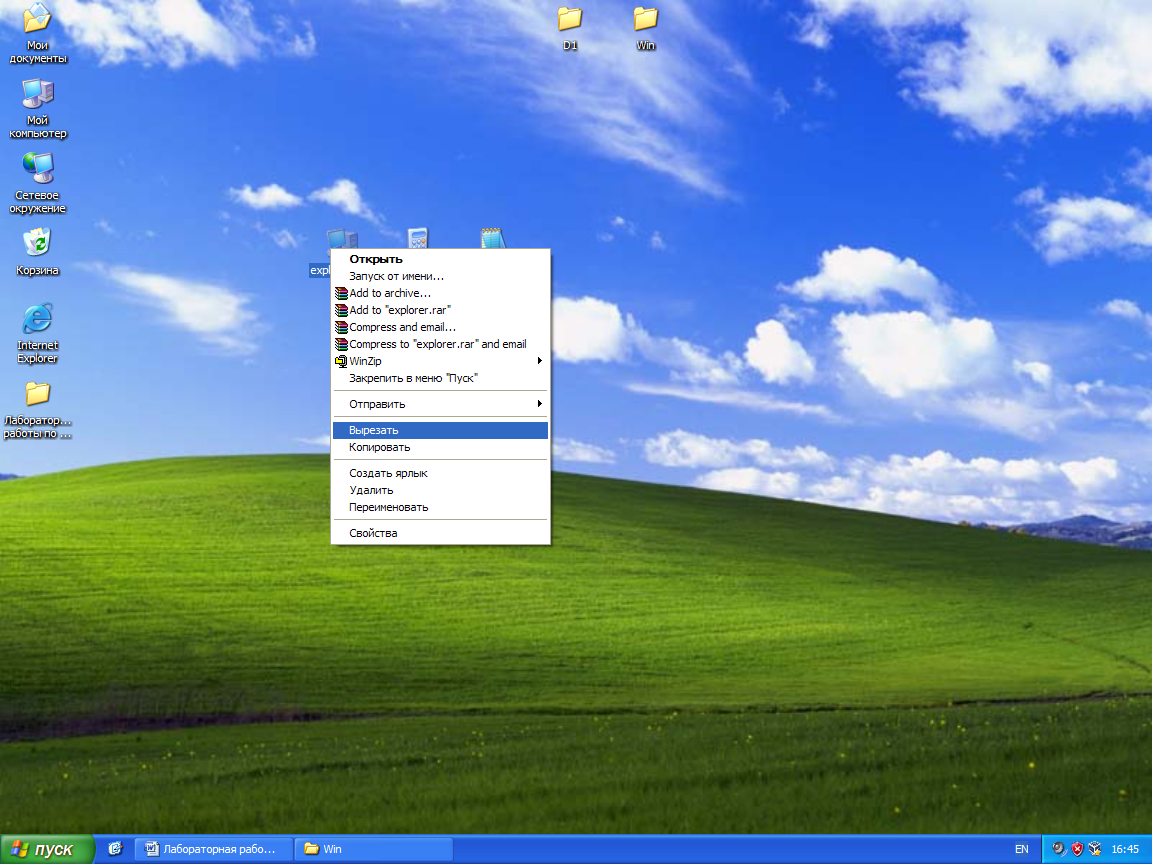Select the Сетевое окружение desktop icon

[37, 183]
